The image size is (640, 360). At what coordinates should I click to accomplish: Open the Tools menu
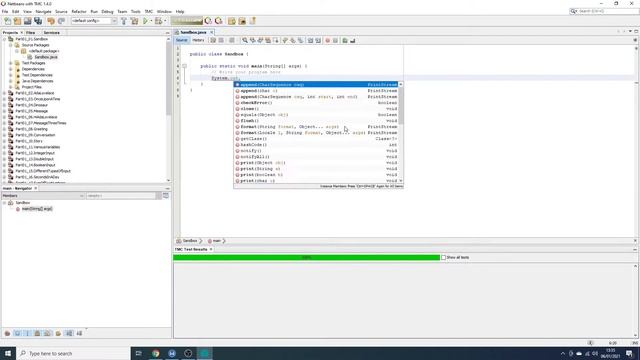pyautogui.click(x=136, y=11)
